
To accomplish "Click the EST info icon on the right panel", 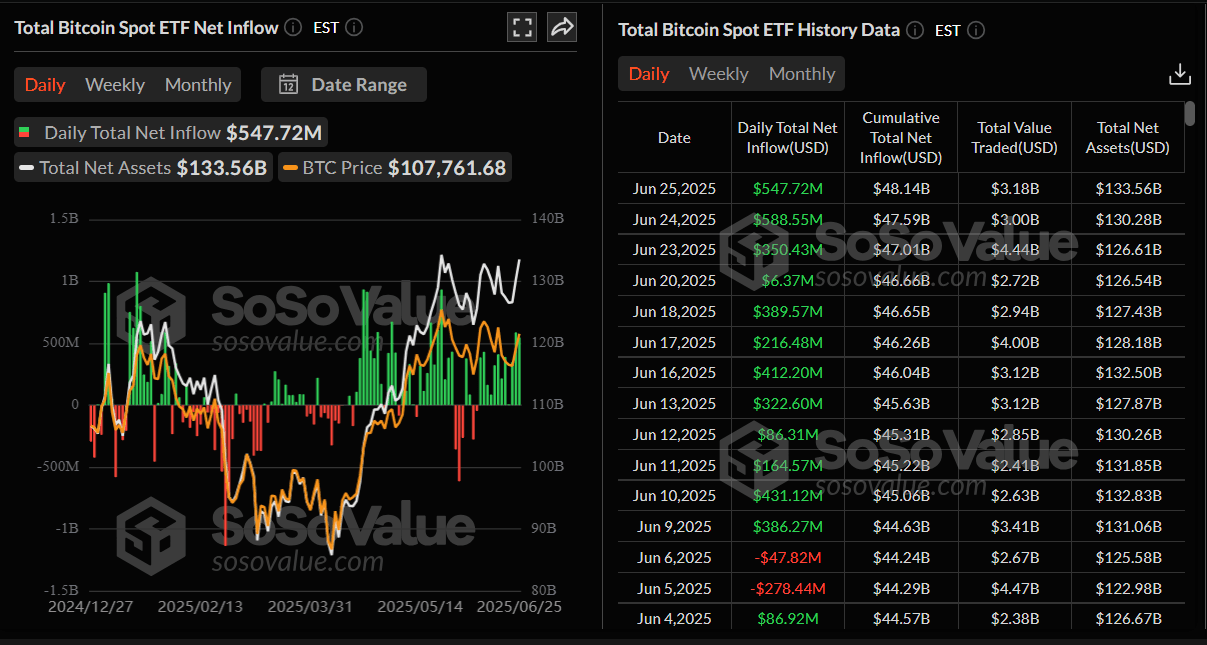I will pos(975,30).
